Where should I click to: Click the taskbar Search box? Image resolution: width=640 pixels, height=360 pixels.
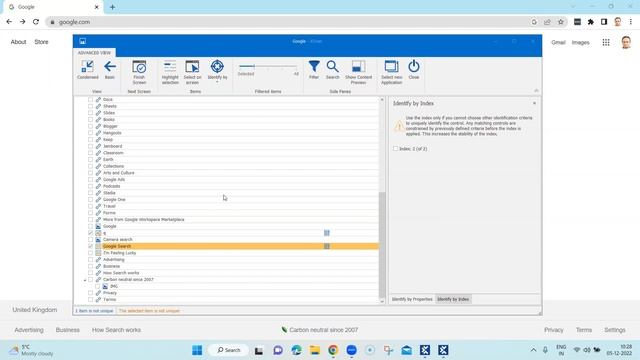click(228, 350)
